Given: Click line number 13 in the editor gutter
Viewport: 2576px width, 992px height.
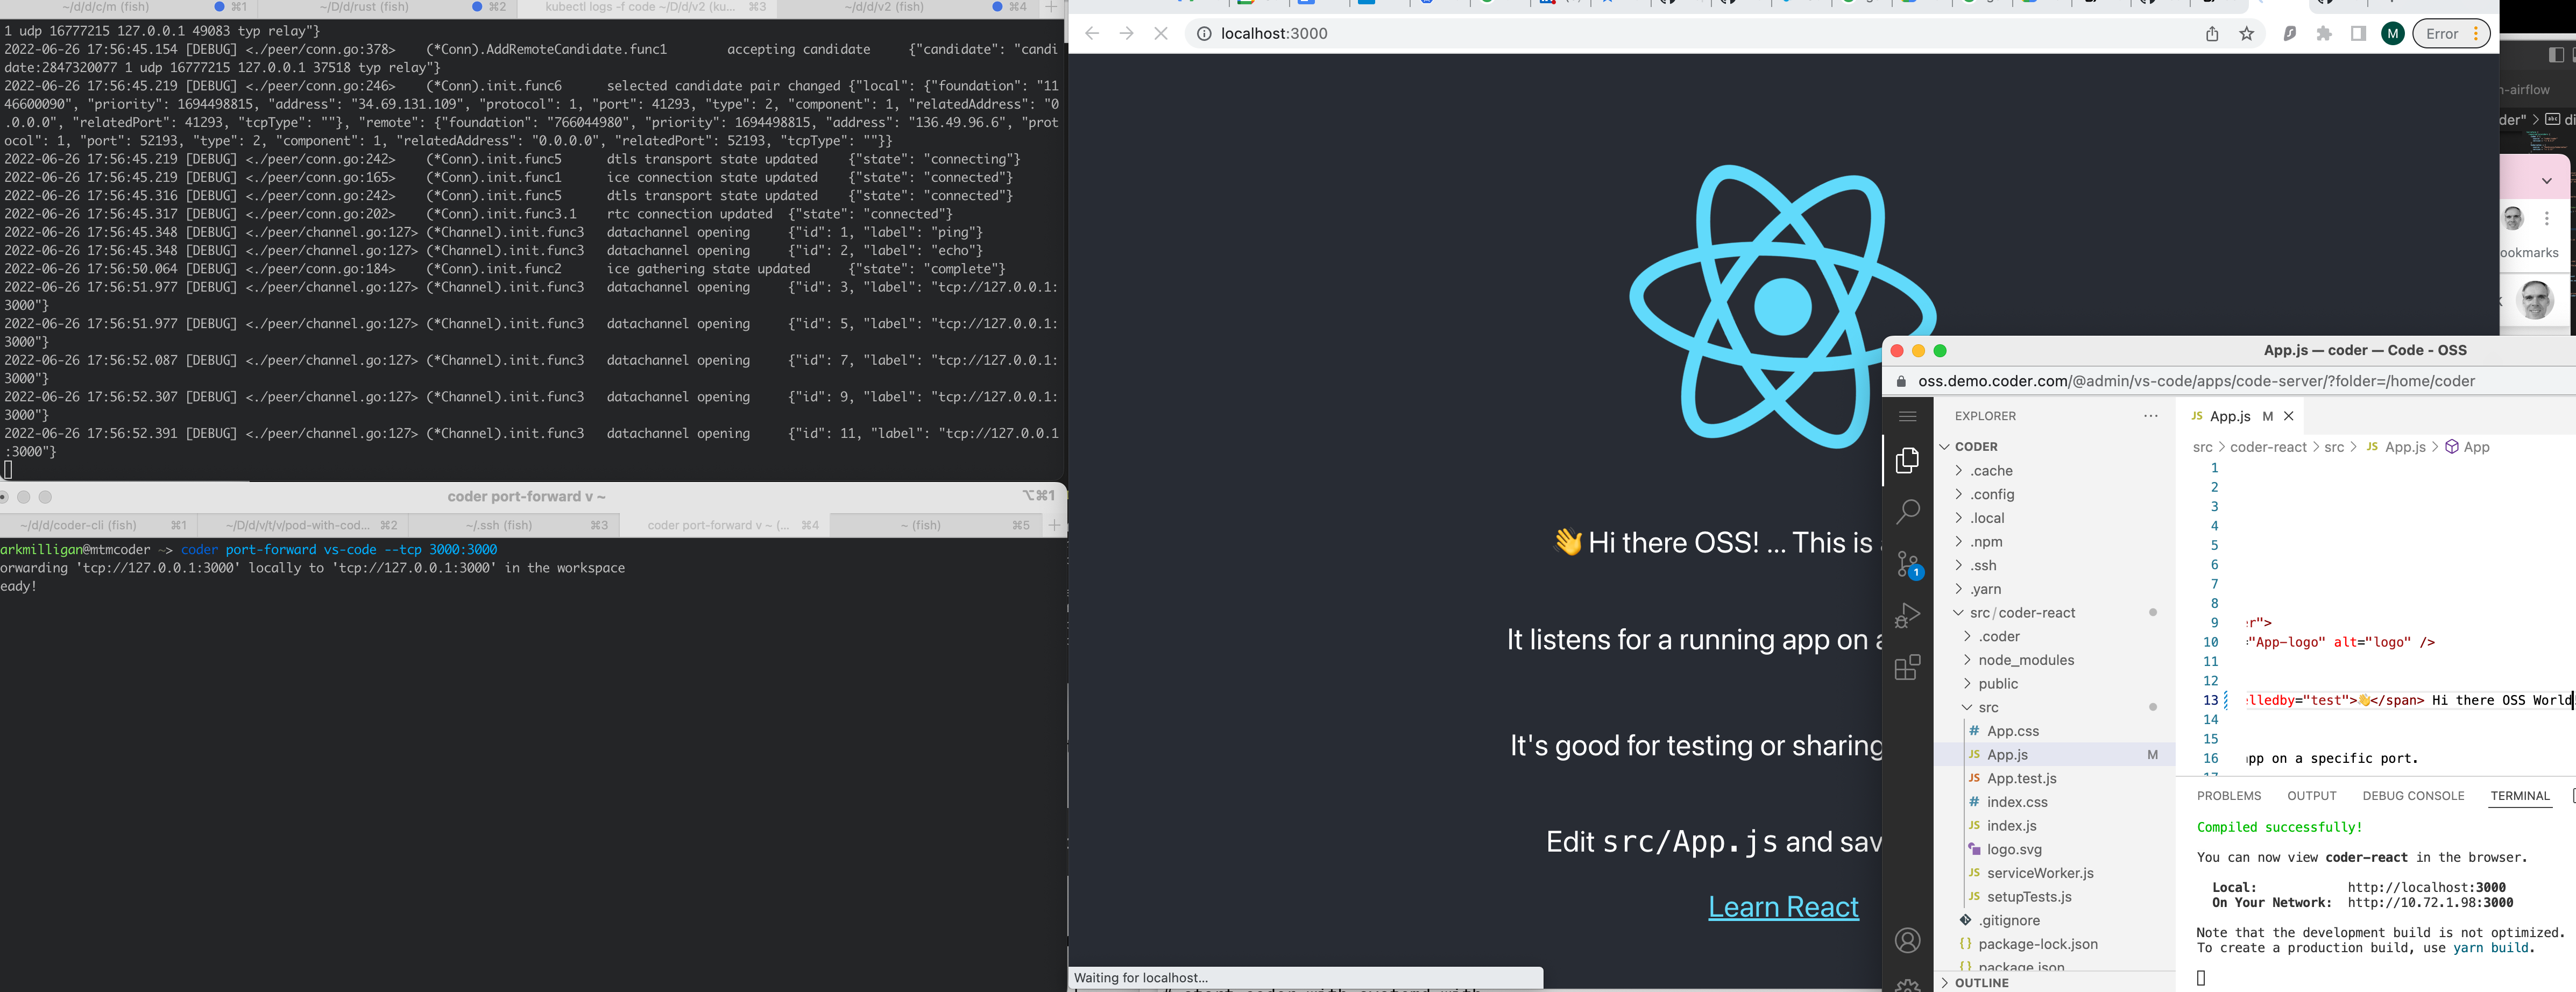Looking at the screenshot, I should click(x=2211, y=700).
